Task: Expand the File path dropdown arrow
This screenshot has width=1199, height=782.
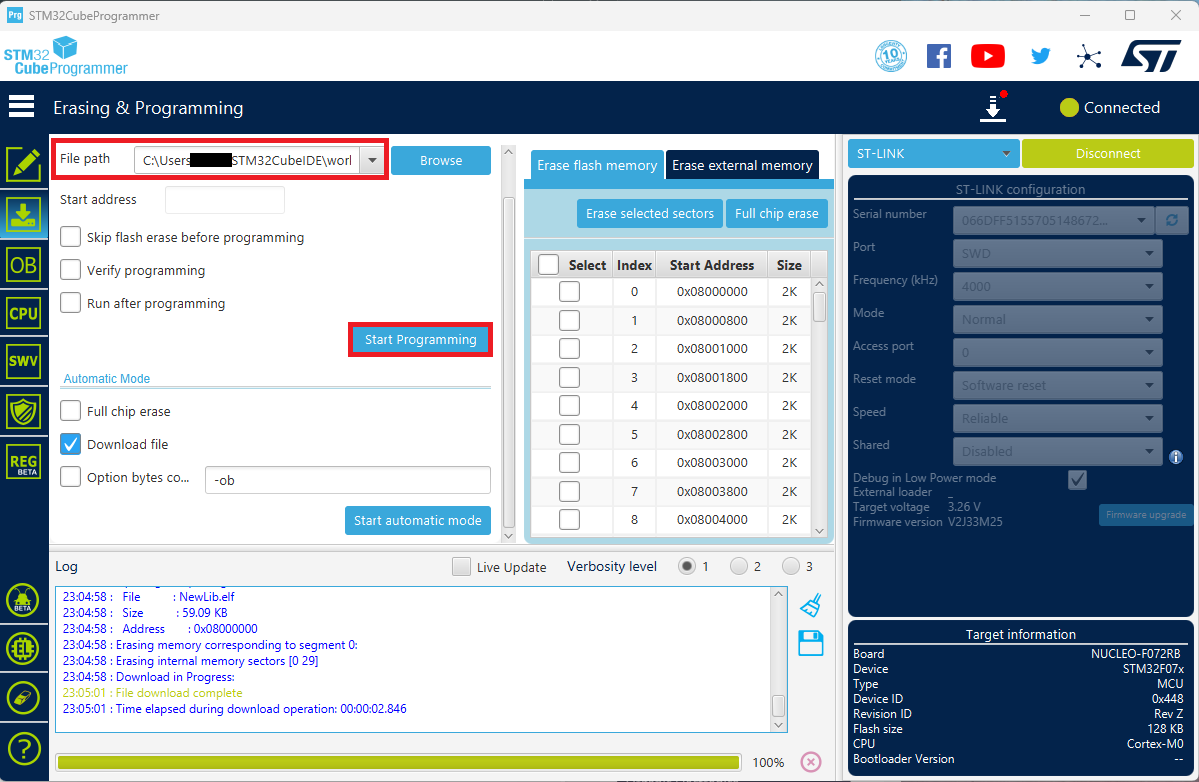Action: [372, 161]
